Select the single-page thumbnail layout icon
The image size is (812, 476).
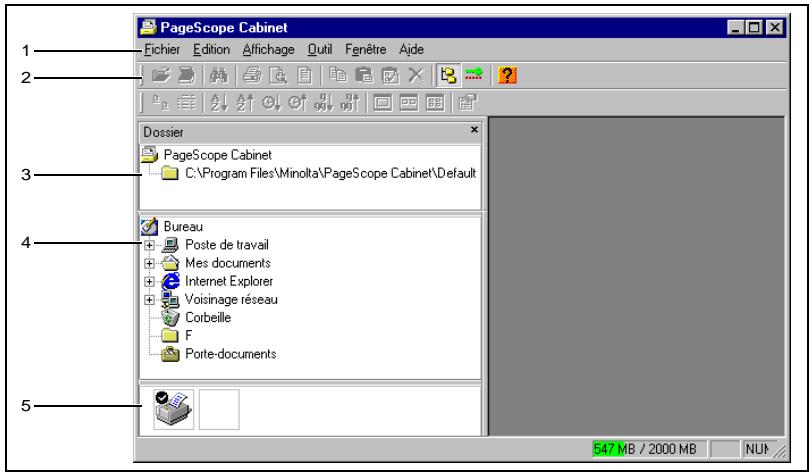tap(383, 103)
